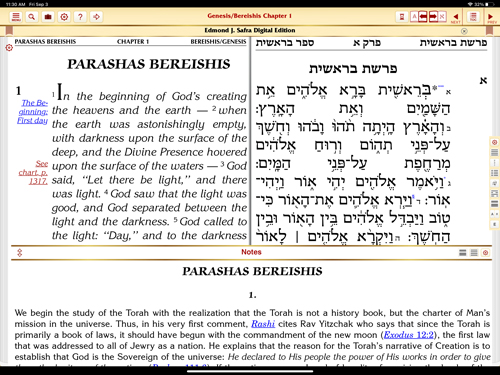Open settings gear in top toolbar
Screen dimensions: 500x375
[64, 16]
